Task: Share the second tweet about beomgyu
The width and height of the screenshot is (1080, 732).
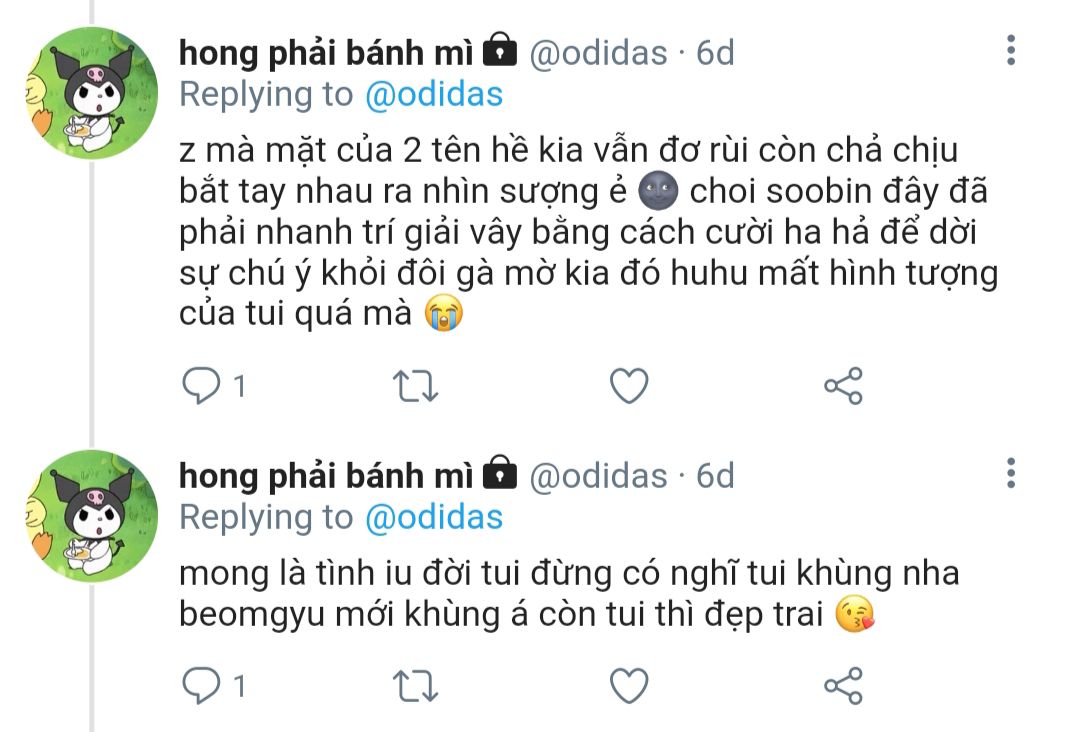Action: point(843,686)
